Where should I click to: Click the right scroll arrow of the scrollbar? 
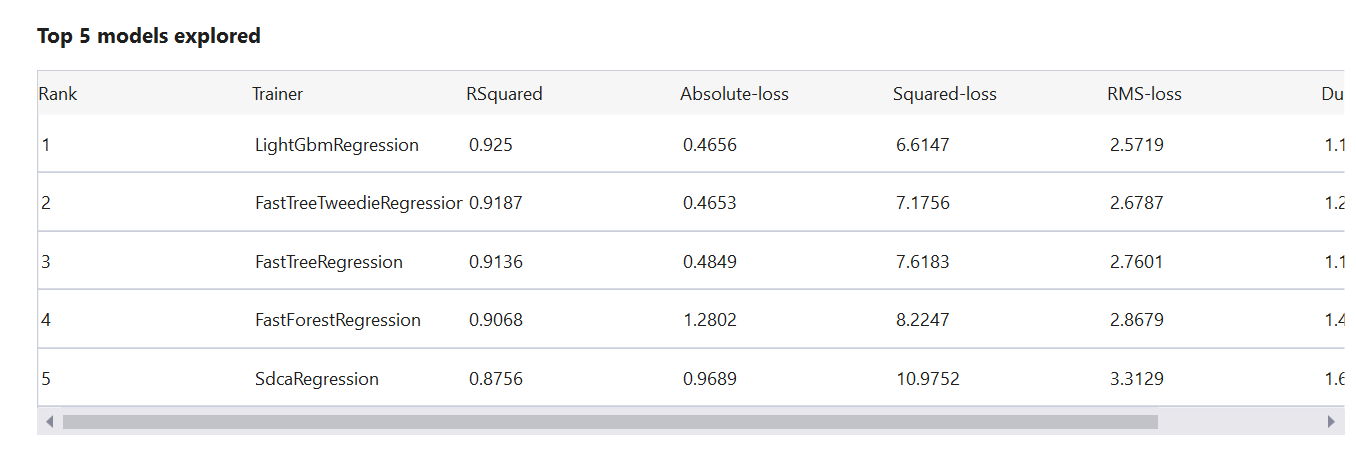tap(1331, 422)
